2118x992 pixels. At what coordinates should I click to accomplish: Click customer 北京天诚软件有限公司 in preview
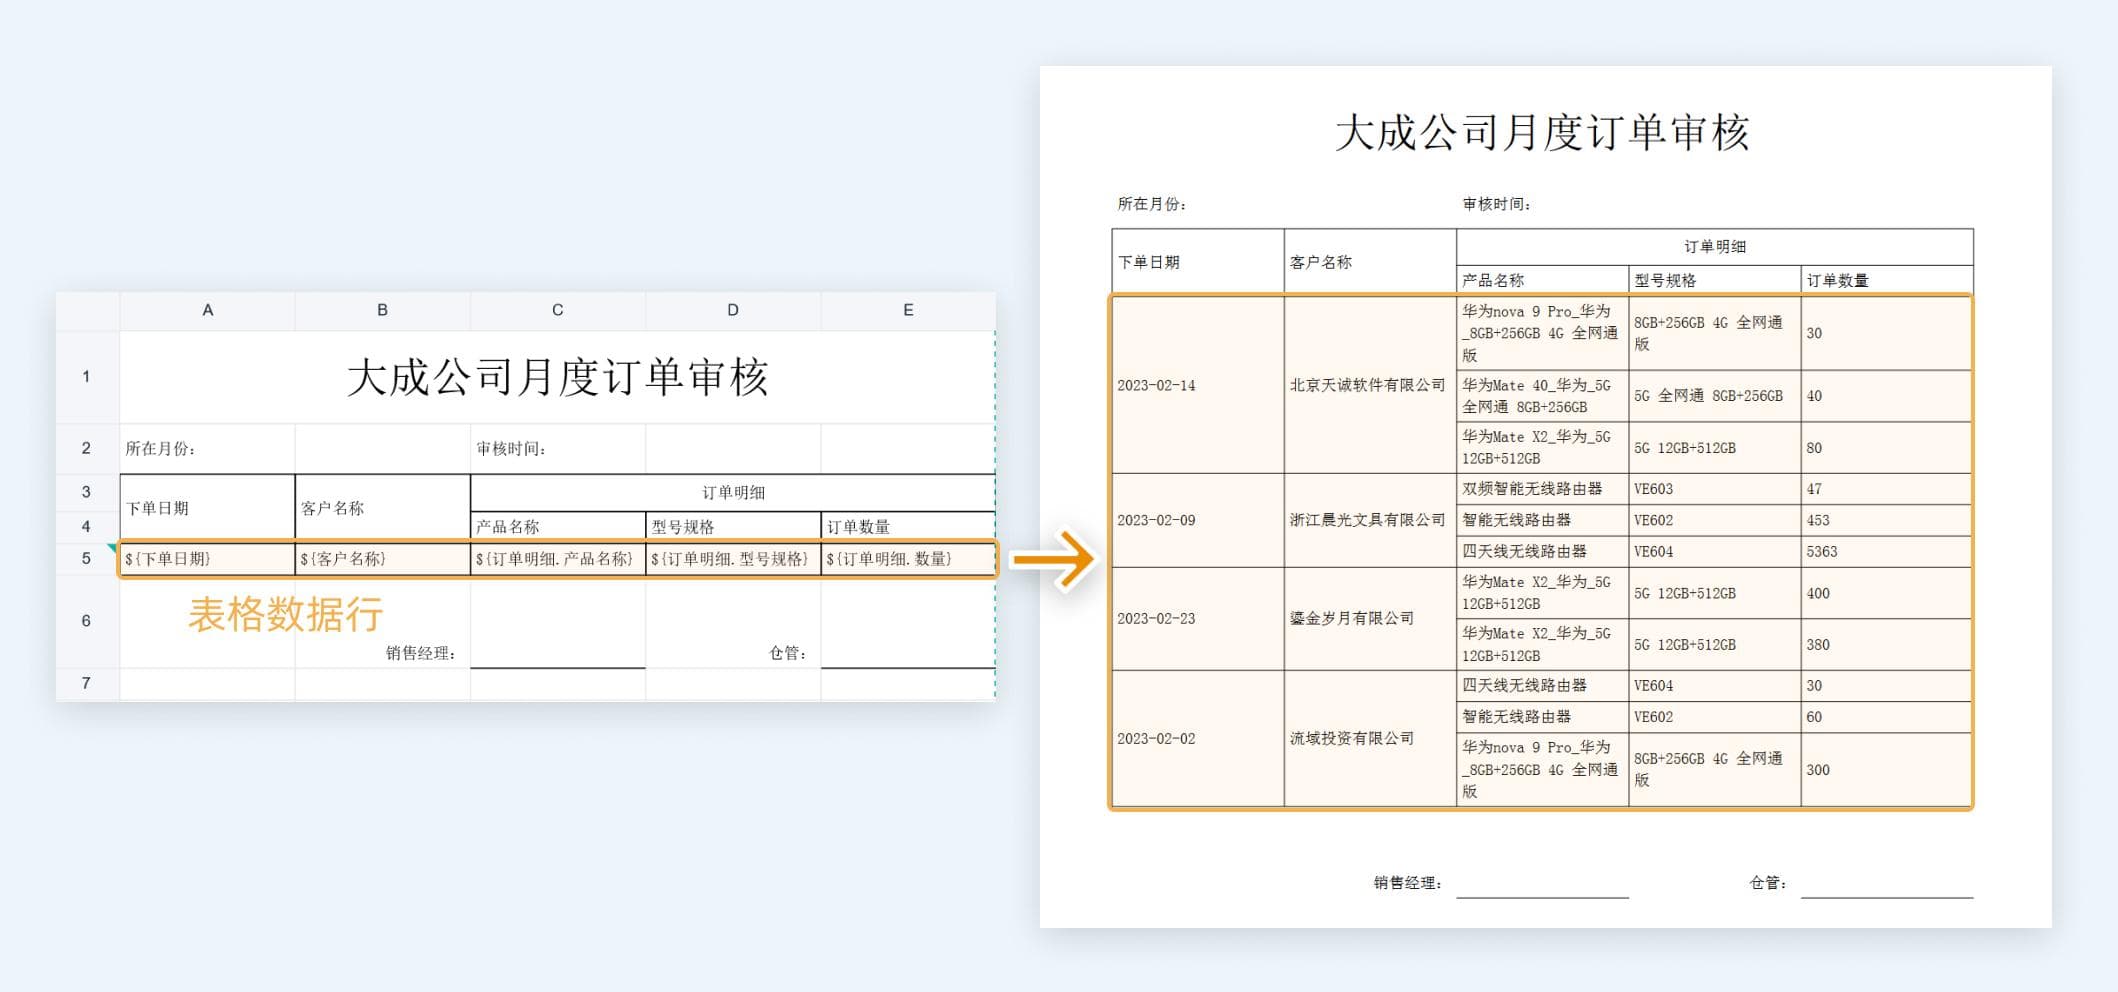tap(1367, 385)
